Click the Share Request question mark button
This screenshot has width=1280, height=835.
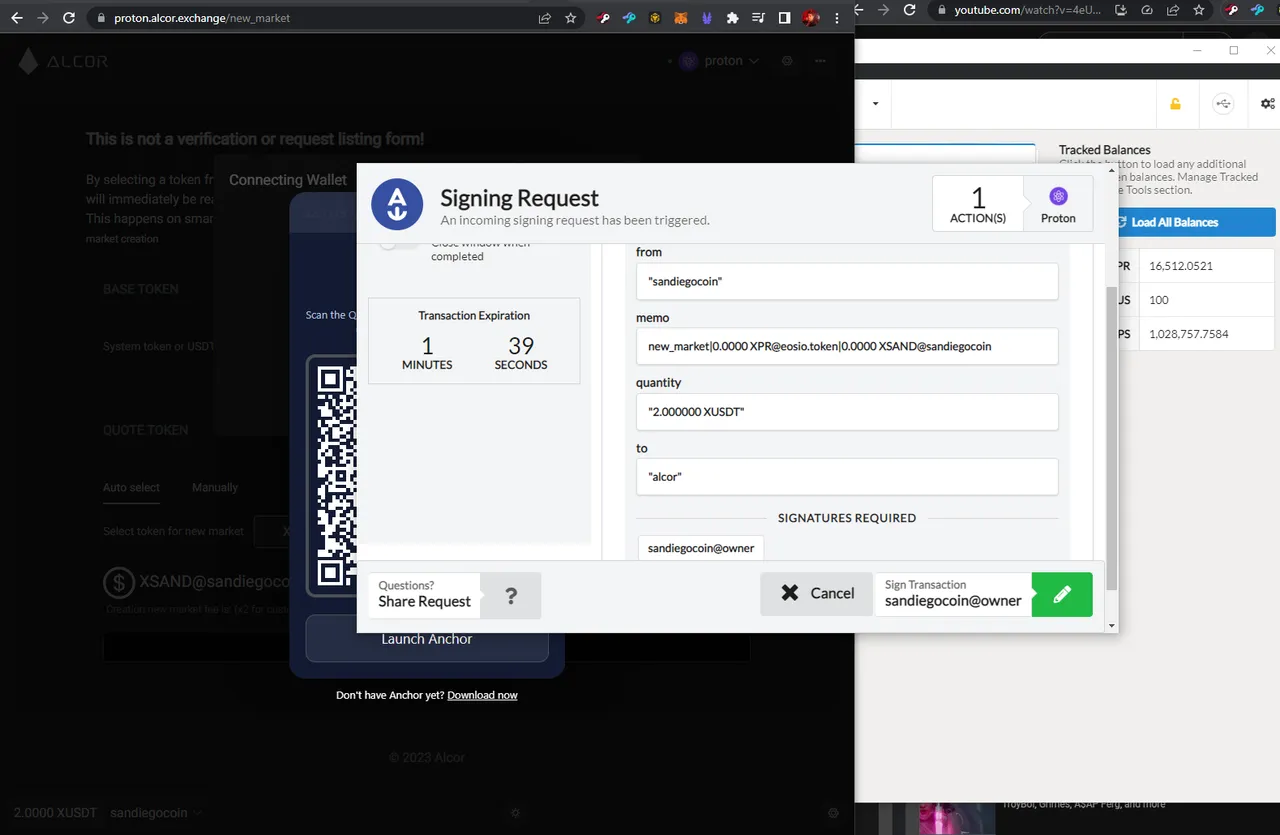point(511,596)
